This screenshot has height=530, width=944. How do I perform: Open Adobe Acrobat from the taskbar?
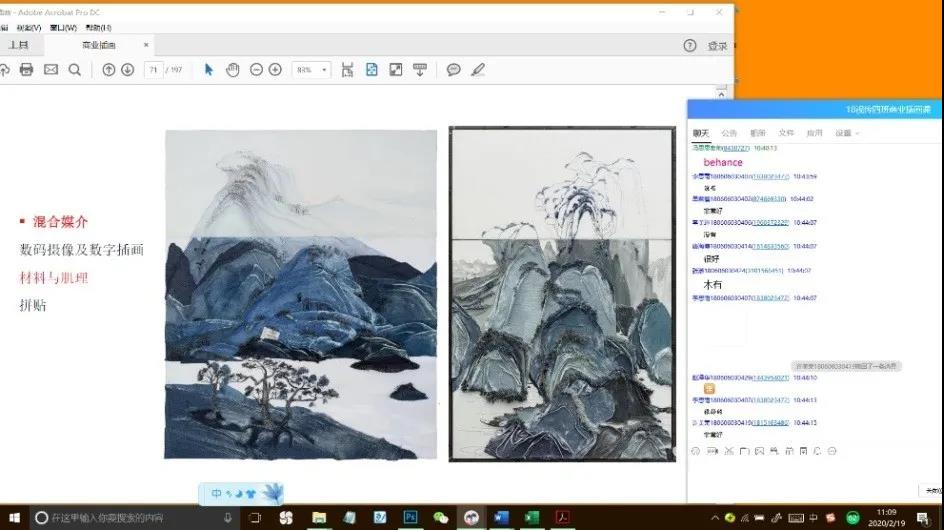[x=562, y=517]
